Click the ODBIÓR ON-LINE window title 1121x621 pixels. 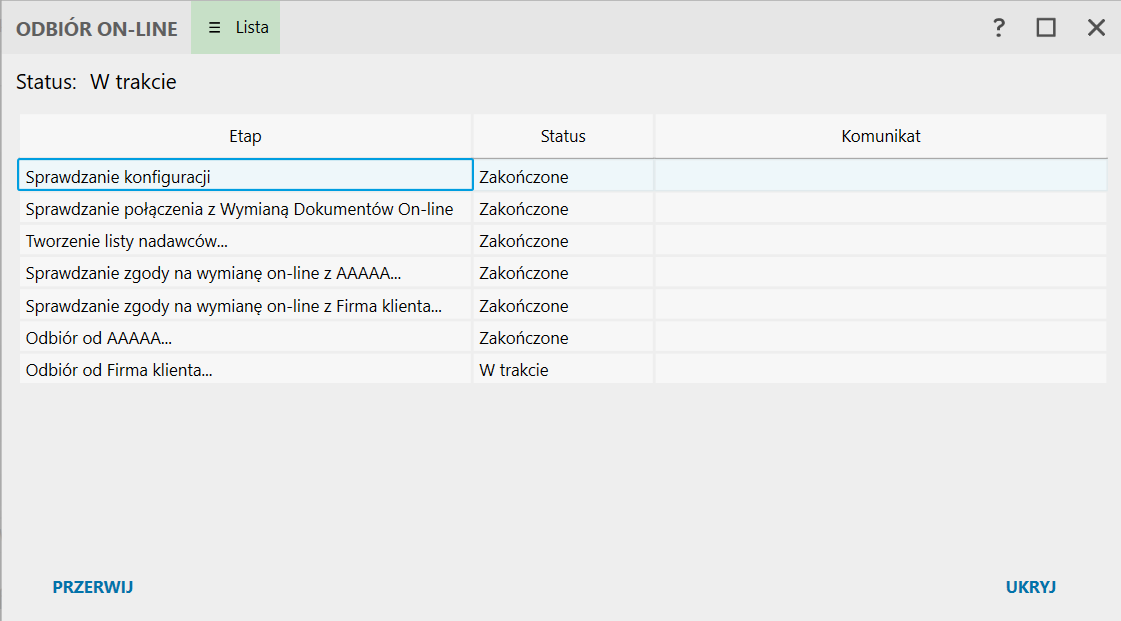tap(96, 29)
